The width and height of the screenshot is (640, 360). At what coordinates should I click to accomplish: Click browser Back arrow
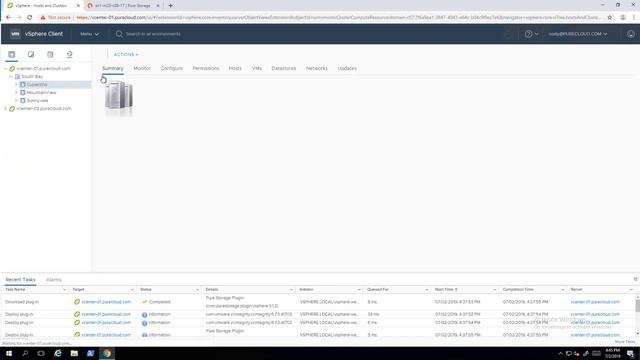[x=8, y=18]
